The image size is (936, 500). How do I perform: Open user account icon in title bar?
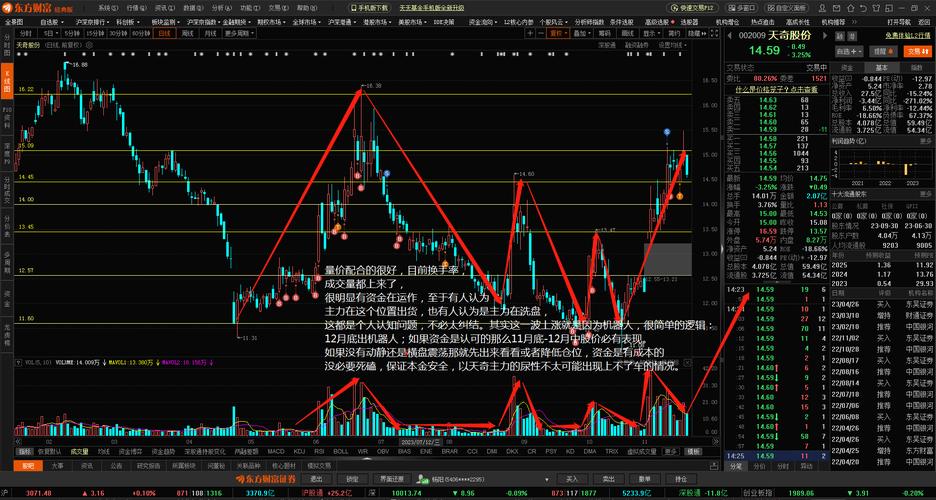pyautogui.click(x=822, y=8)
